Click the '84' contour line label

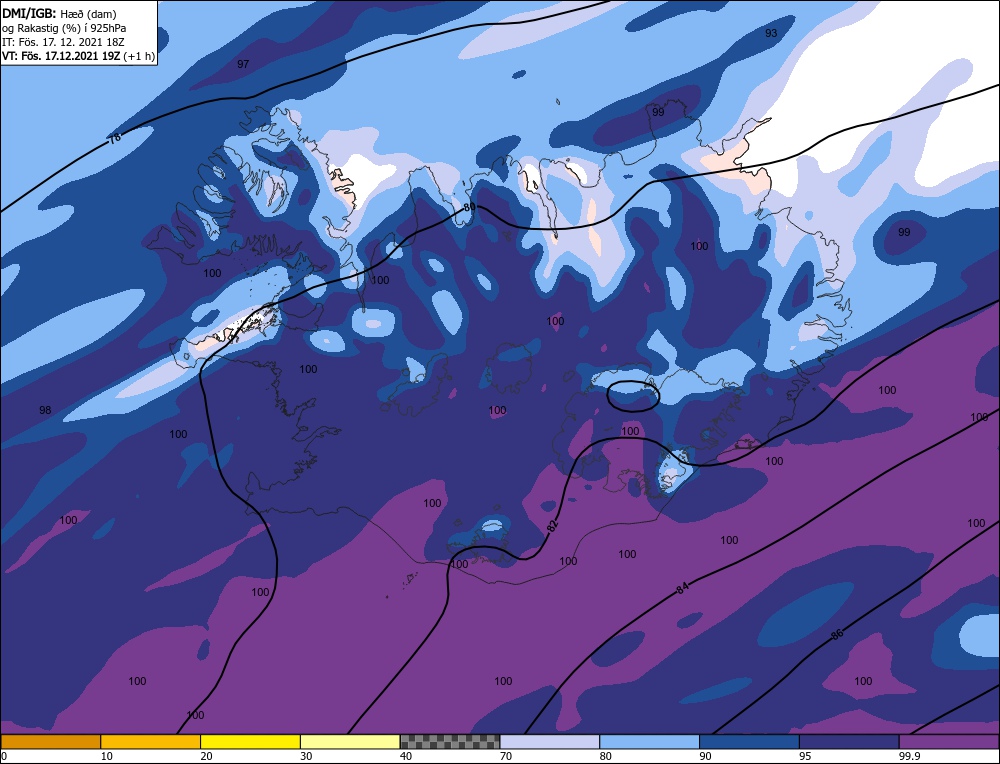(x=683, y=588)
